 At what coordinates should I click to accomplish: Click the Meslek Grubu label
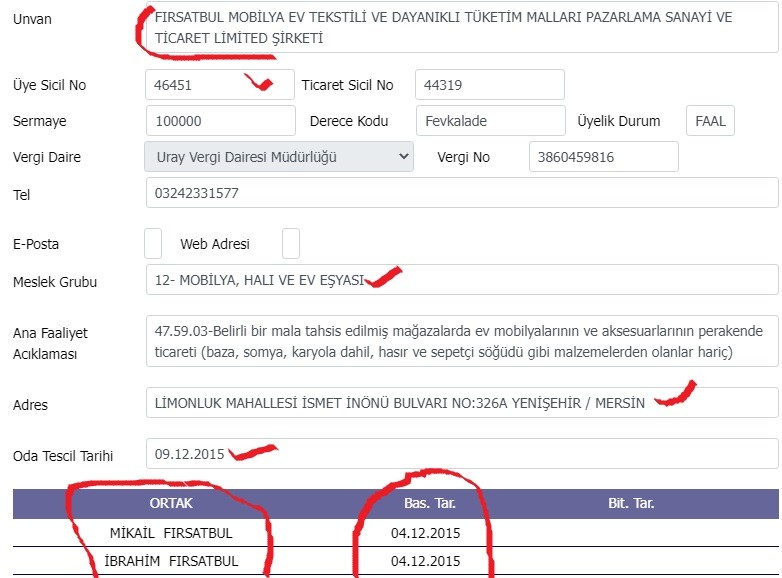coord(55,282)
